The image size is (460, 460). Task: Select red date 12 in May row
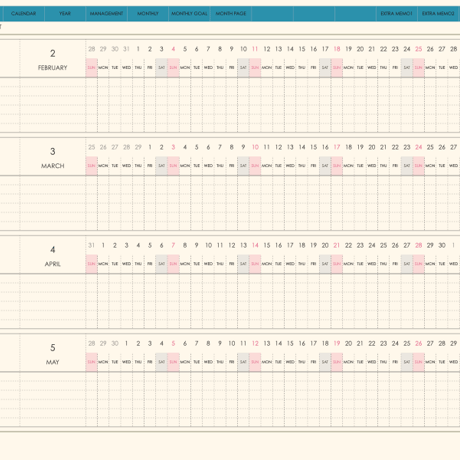click(x=255, y=343)
